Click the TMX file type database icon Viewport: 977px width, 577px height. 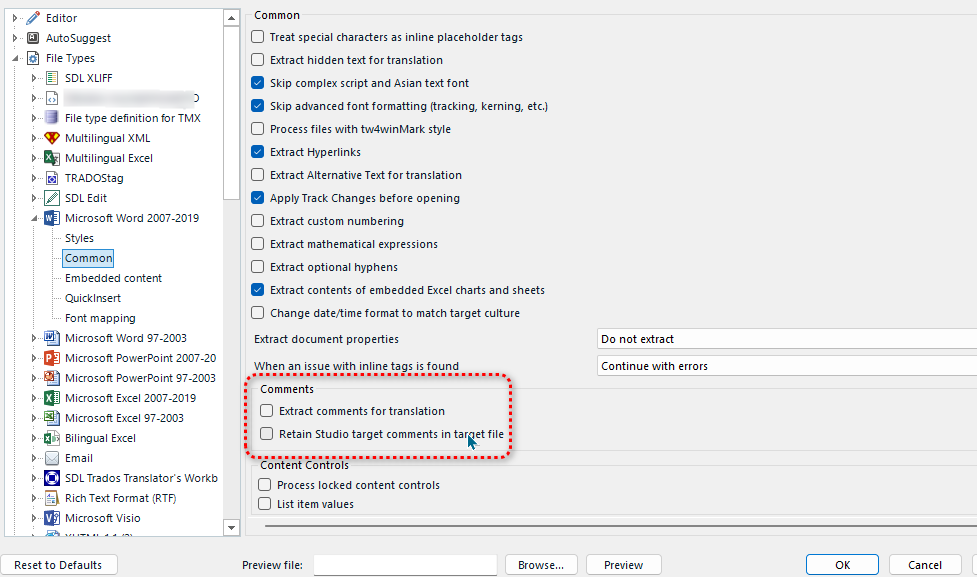[x=52, y=118]
